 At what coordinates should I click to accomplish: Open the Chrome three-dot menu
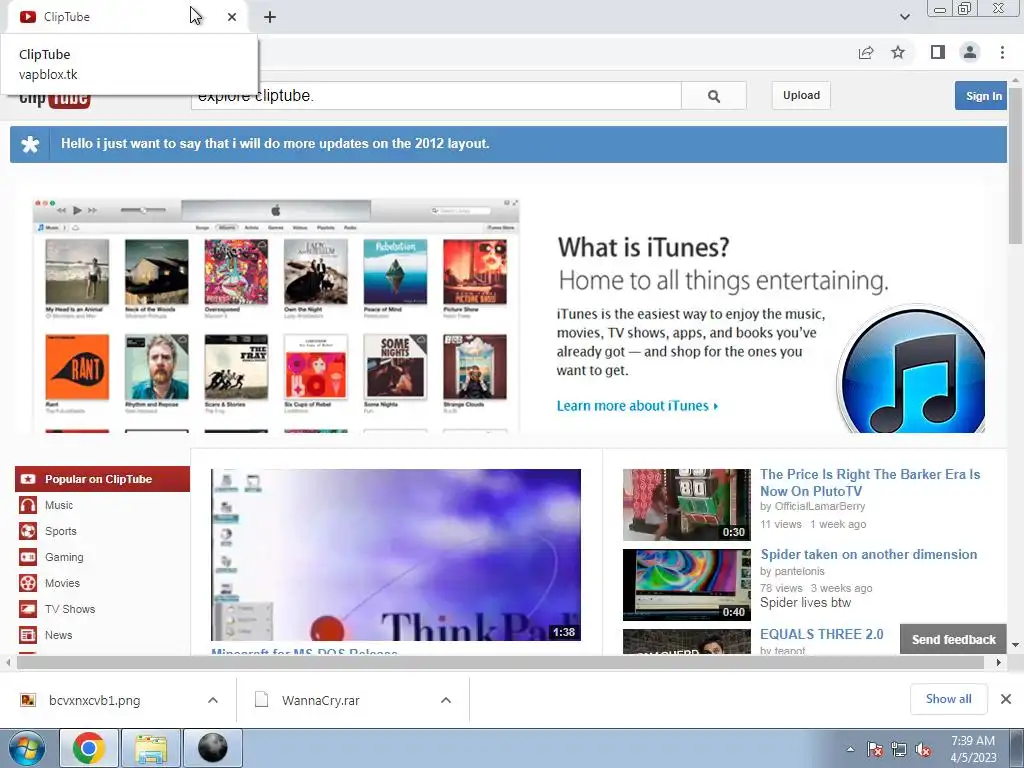[x=1002, y=52]
